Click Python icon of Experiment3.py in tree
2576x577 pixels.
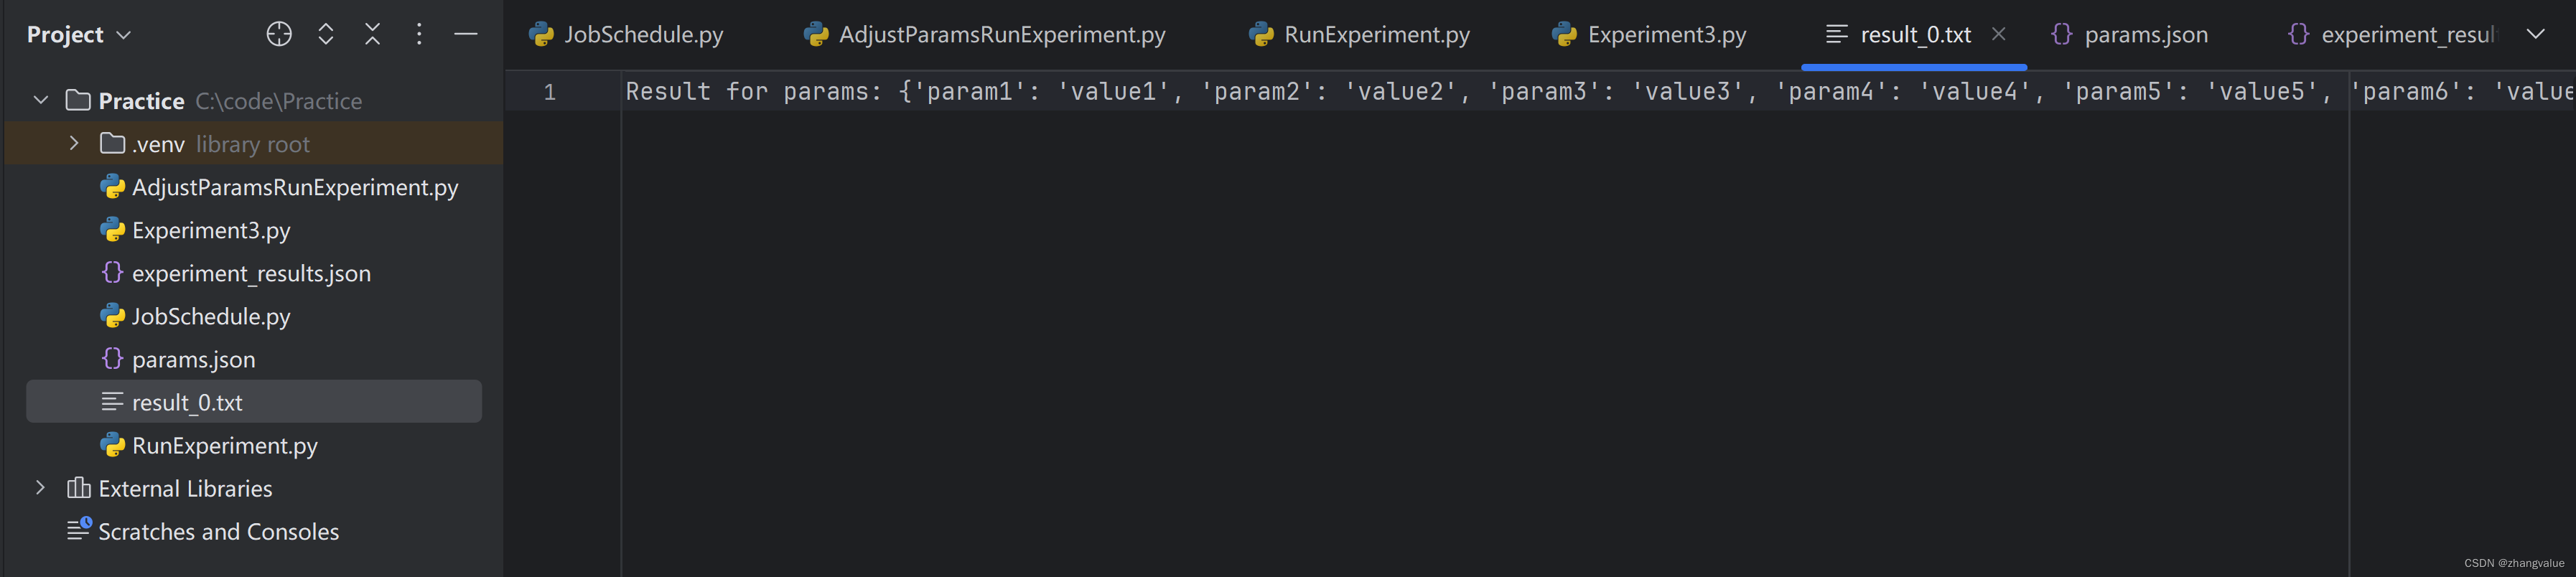(x=112, y=230)
